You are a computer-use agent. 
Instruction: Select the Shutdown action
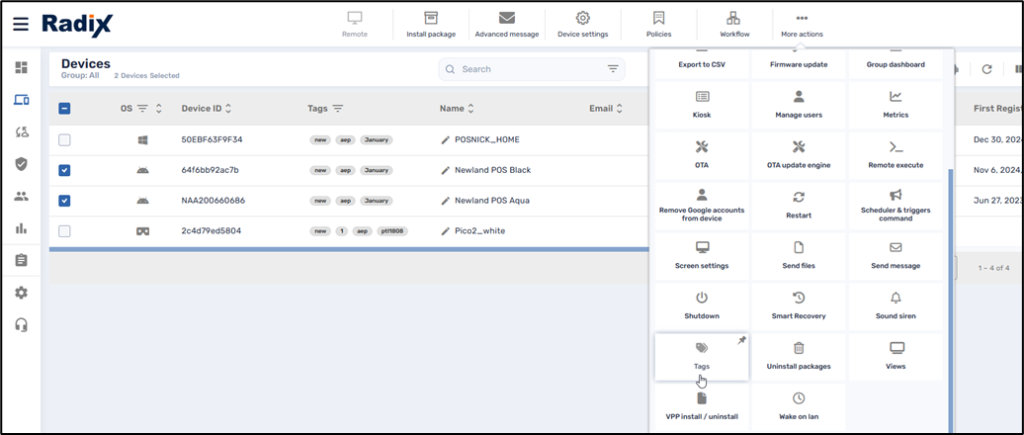tap(701, 305)
